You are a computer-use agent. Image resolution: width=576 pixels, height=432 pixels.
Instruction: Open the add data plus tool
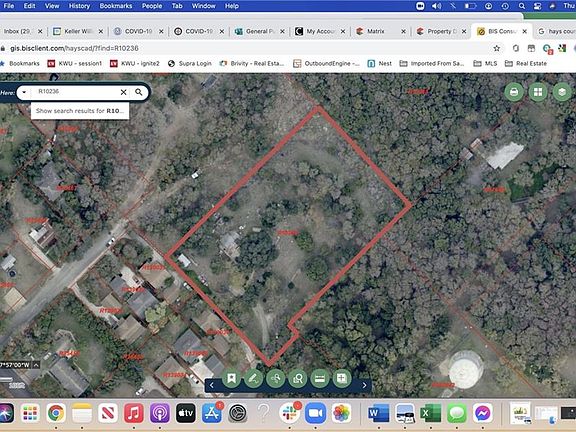point(342,378)
